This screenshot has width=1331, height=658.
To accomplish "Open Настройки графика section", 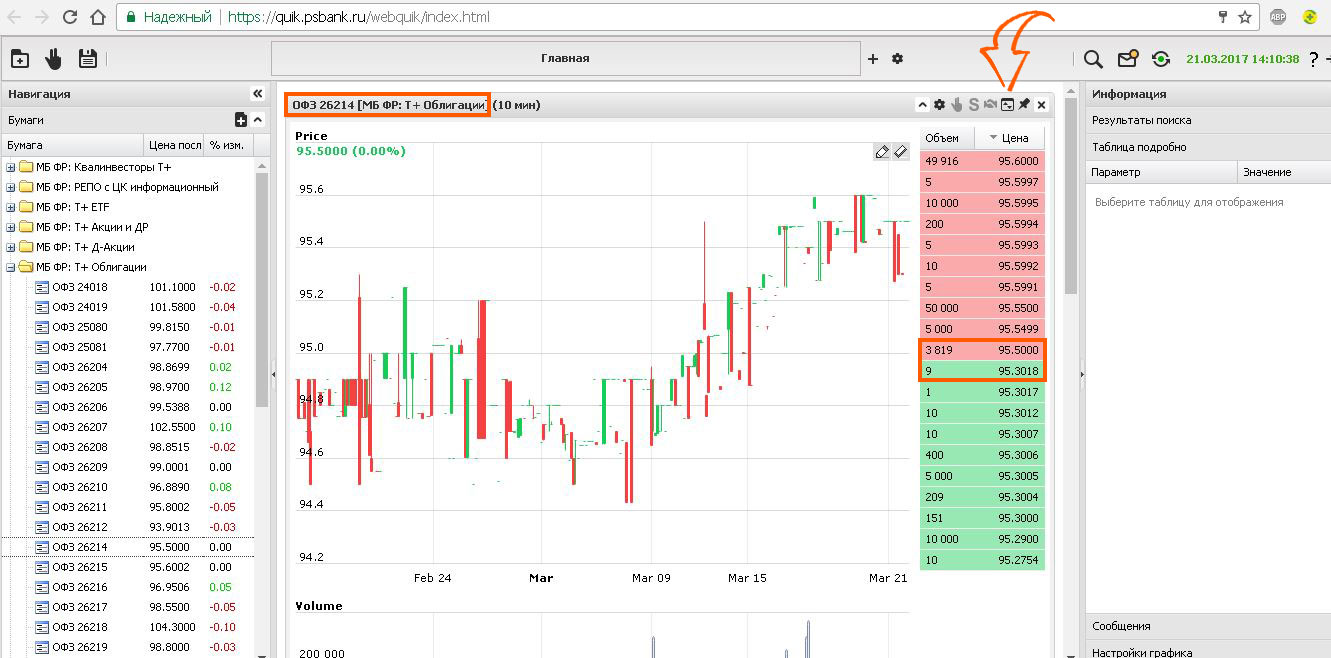I will [x=1141, y=652].
